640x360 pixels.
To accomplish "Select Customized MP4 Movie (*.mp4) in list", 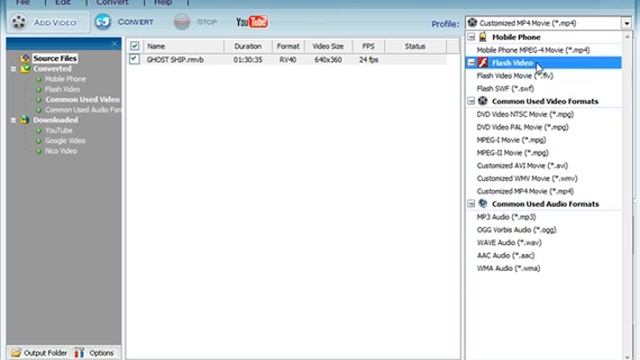I will click(x=525, y=191).
